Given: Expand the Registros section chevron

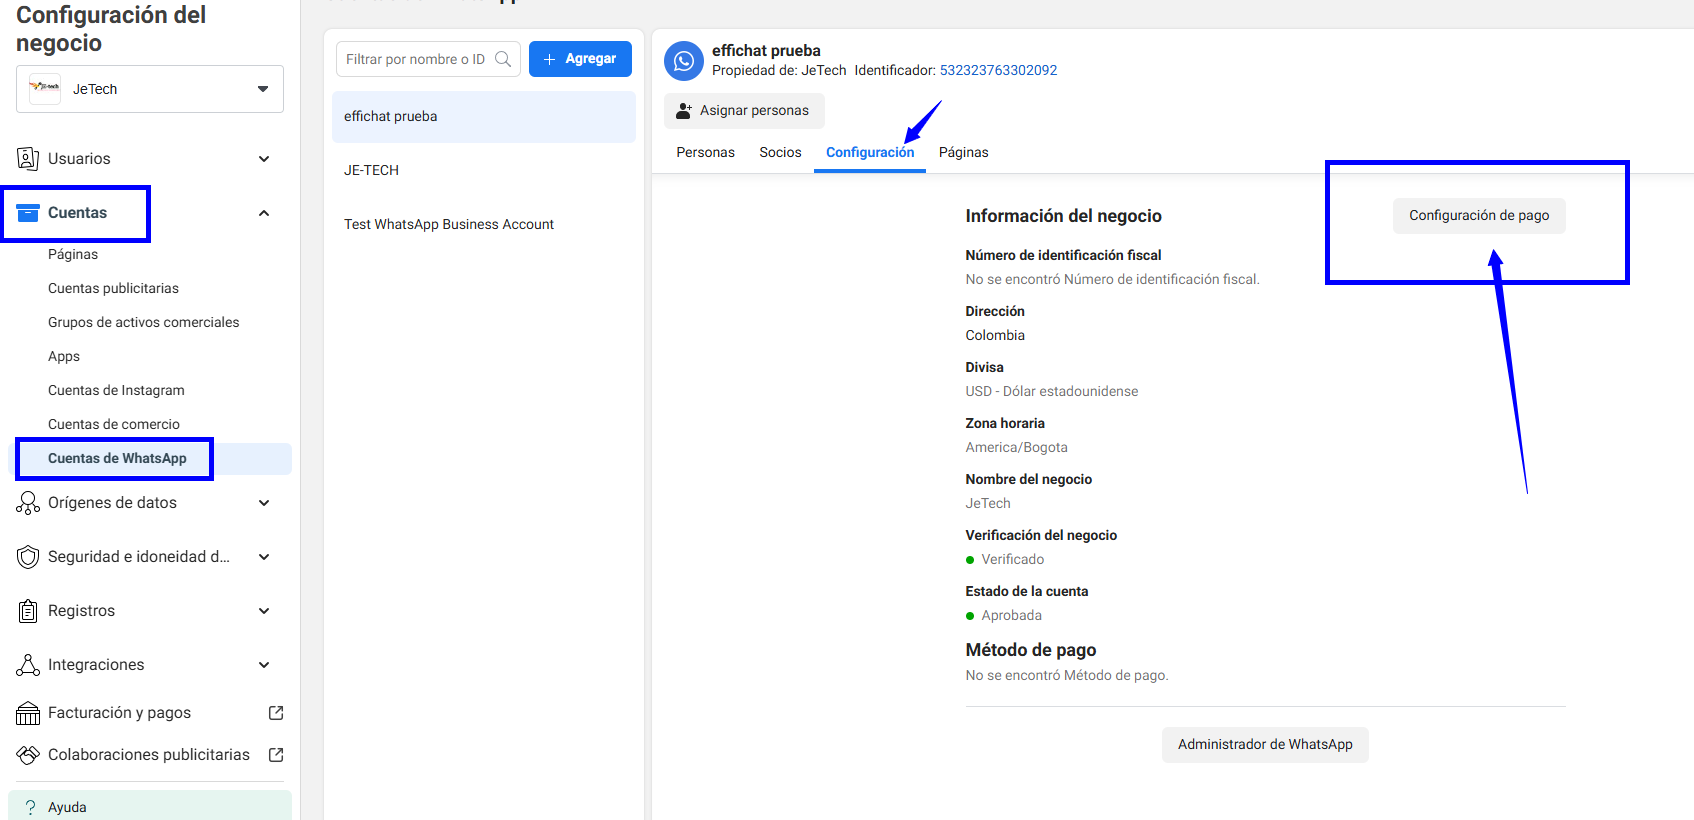Looking at the screenshot, I should click(264, 611).
